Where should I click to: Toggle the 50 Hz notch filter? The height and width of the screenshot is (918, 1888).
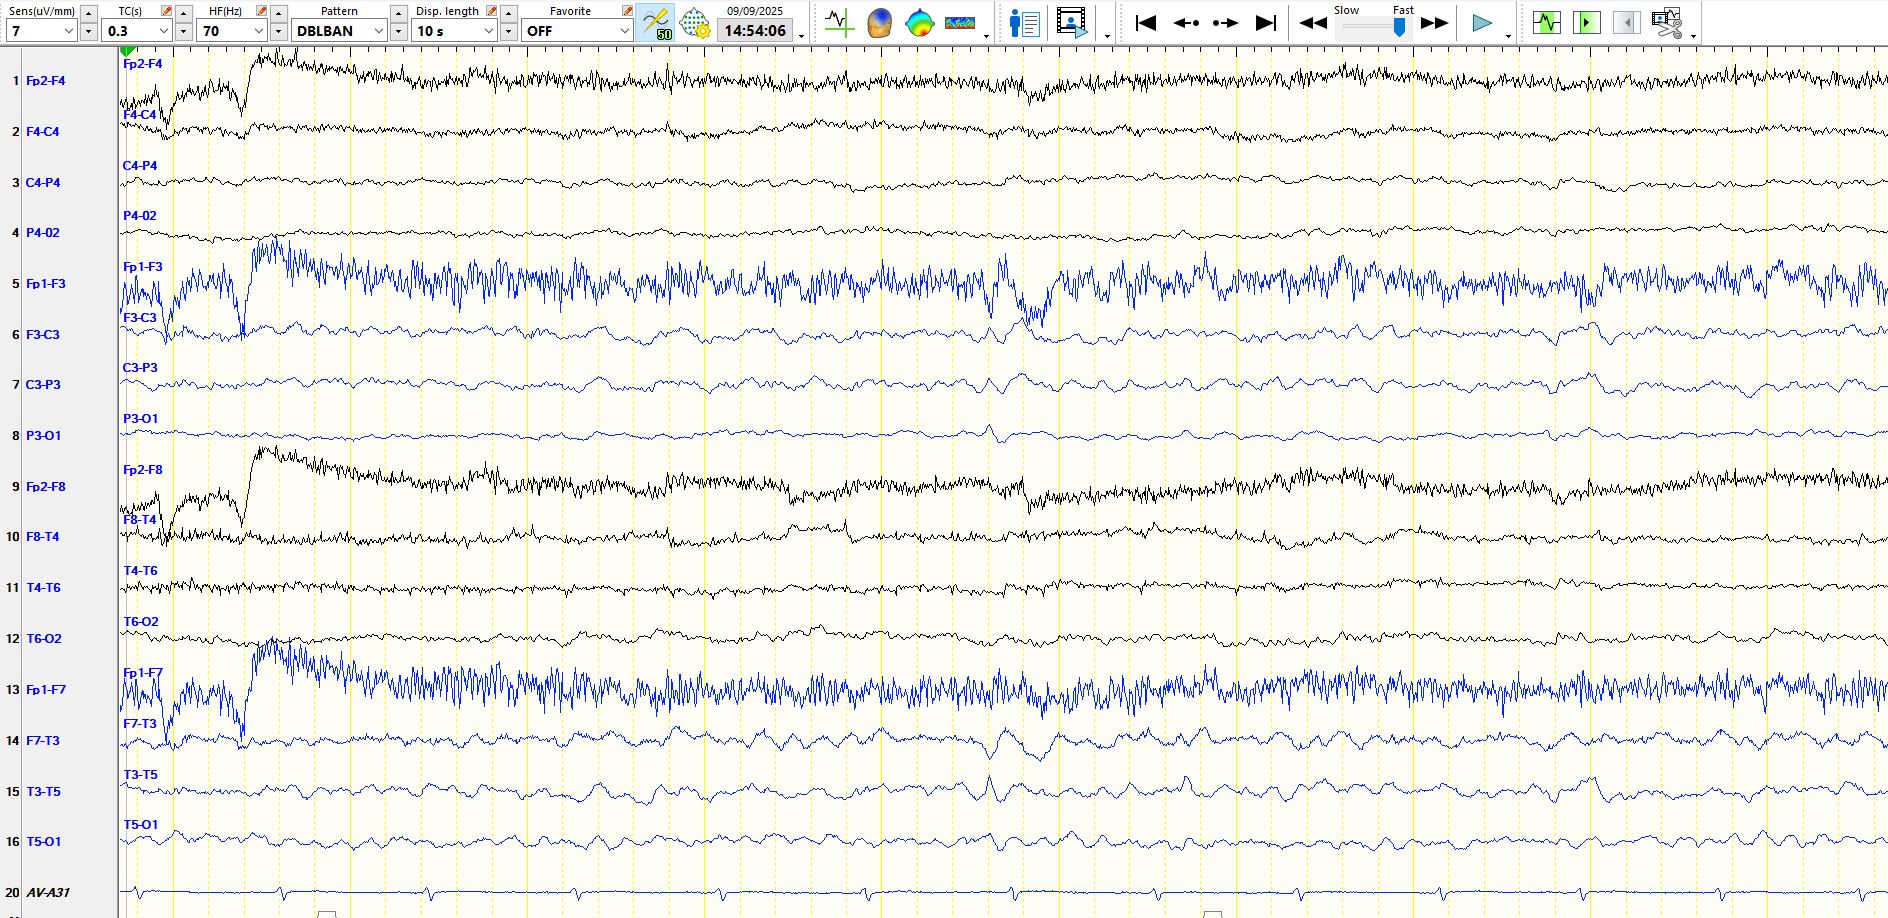[656, 23]
